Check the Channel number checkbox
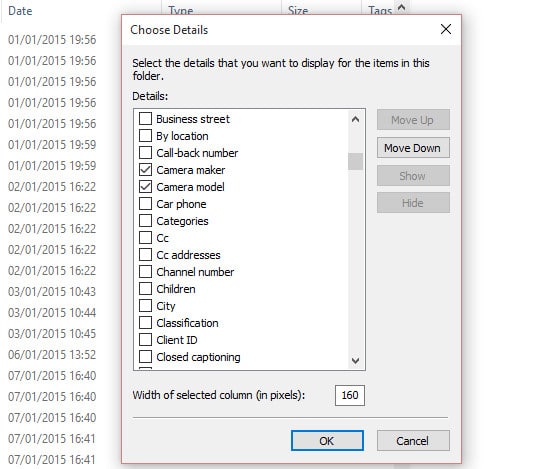Viewport: 546px width, 469px height. point(145,272)
